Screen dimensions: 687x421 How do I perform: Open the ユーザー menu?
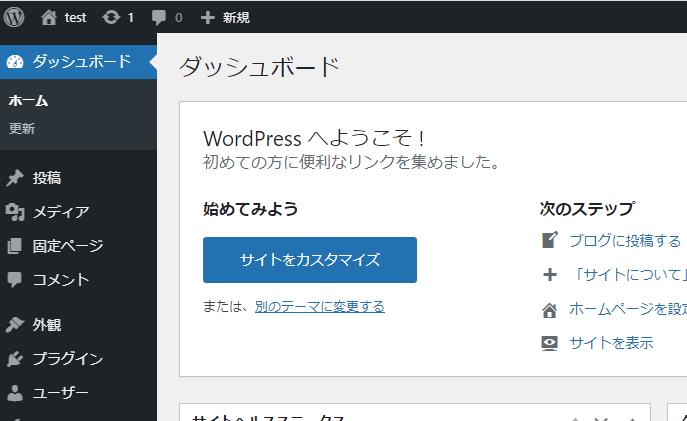[x=60, y=393]
